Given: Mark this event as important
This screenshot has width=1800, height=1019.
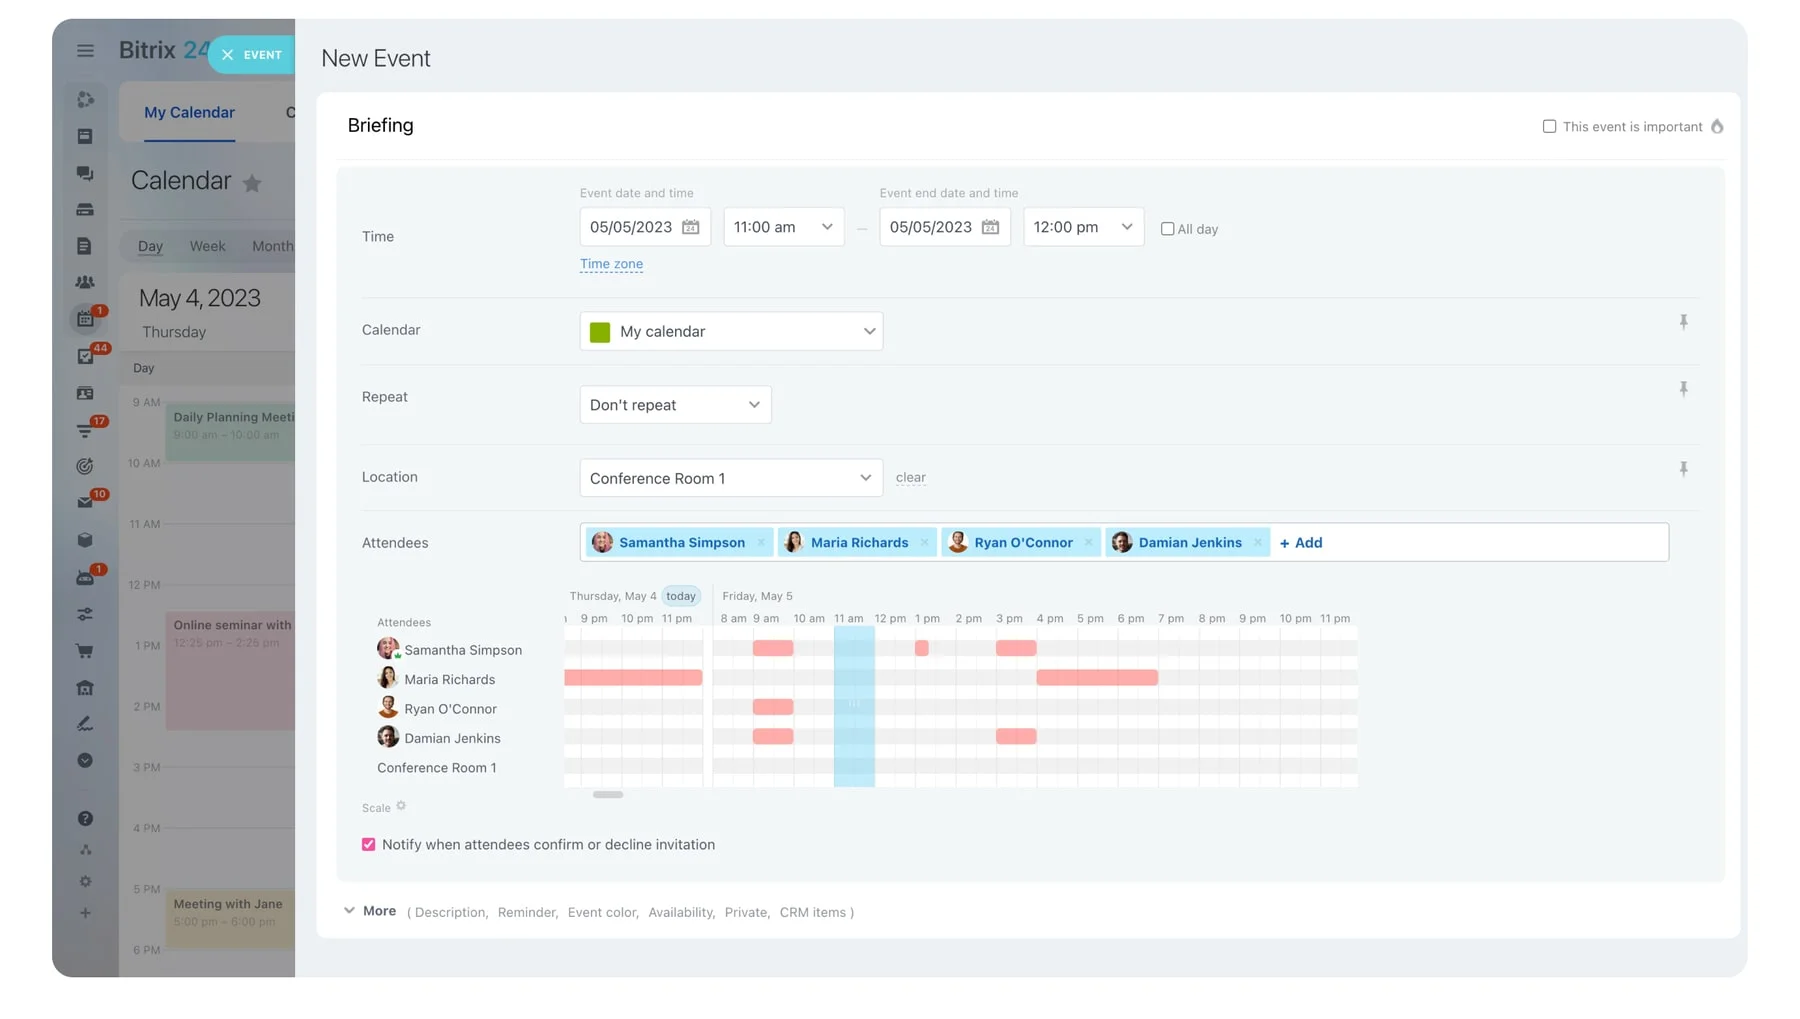Looking at the screenshot, I should 1549,127.
